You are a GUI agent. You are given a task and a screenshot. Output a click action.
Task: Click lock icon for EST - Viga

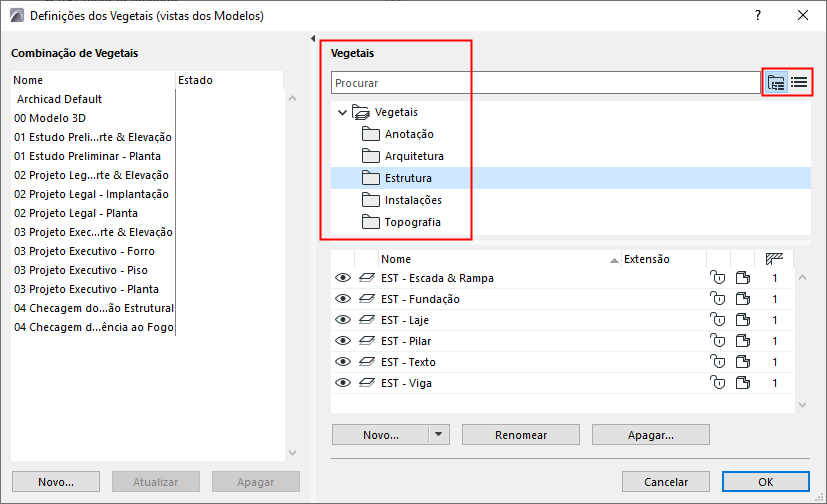716,383
